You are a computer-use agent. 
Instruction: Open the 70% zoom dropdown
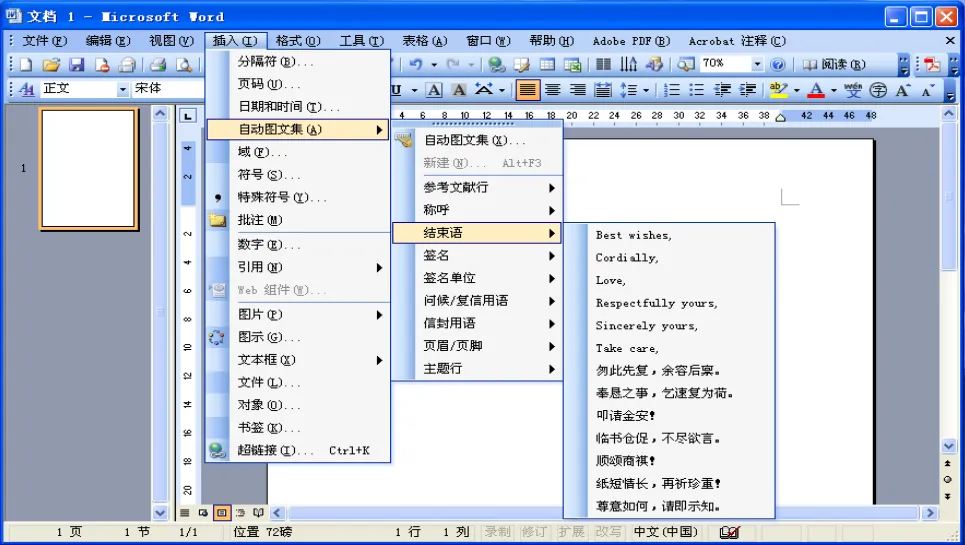(x=757, y=63)
